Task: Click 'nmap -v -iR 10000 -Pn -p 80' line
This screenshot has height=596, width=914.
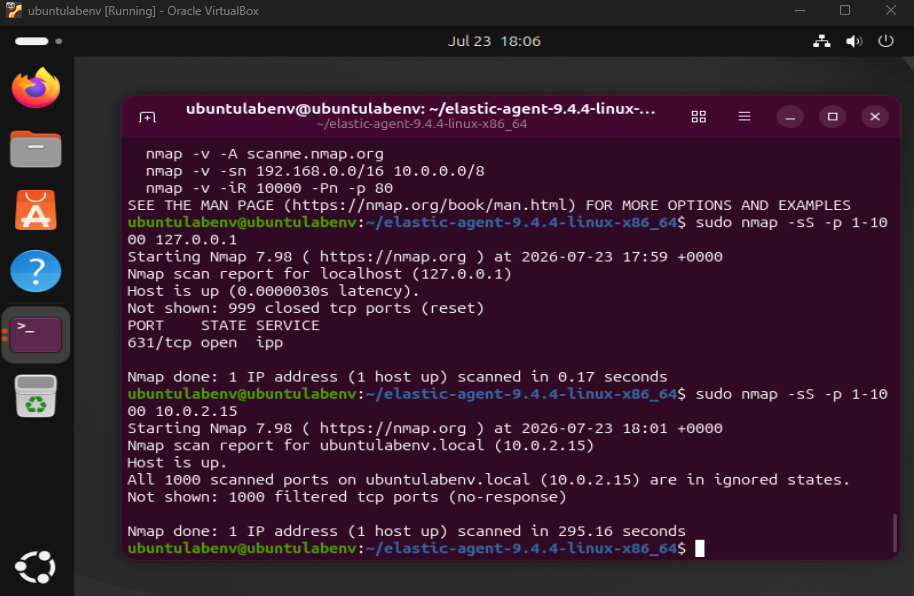Action: pos(269,188)
